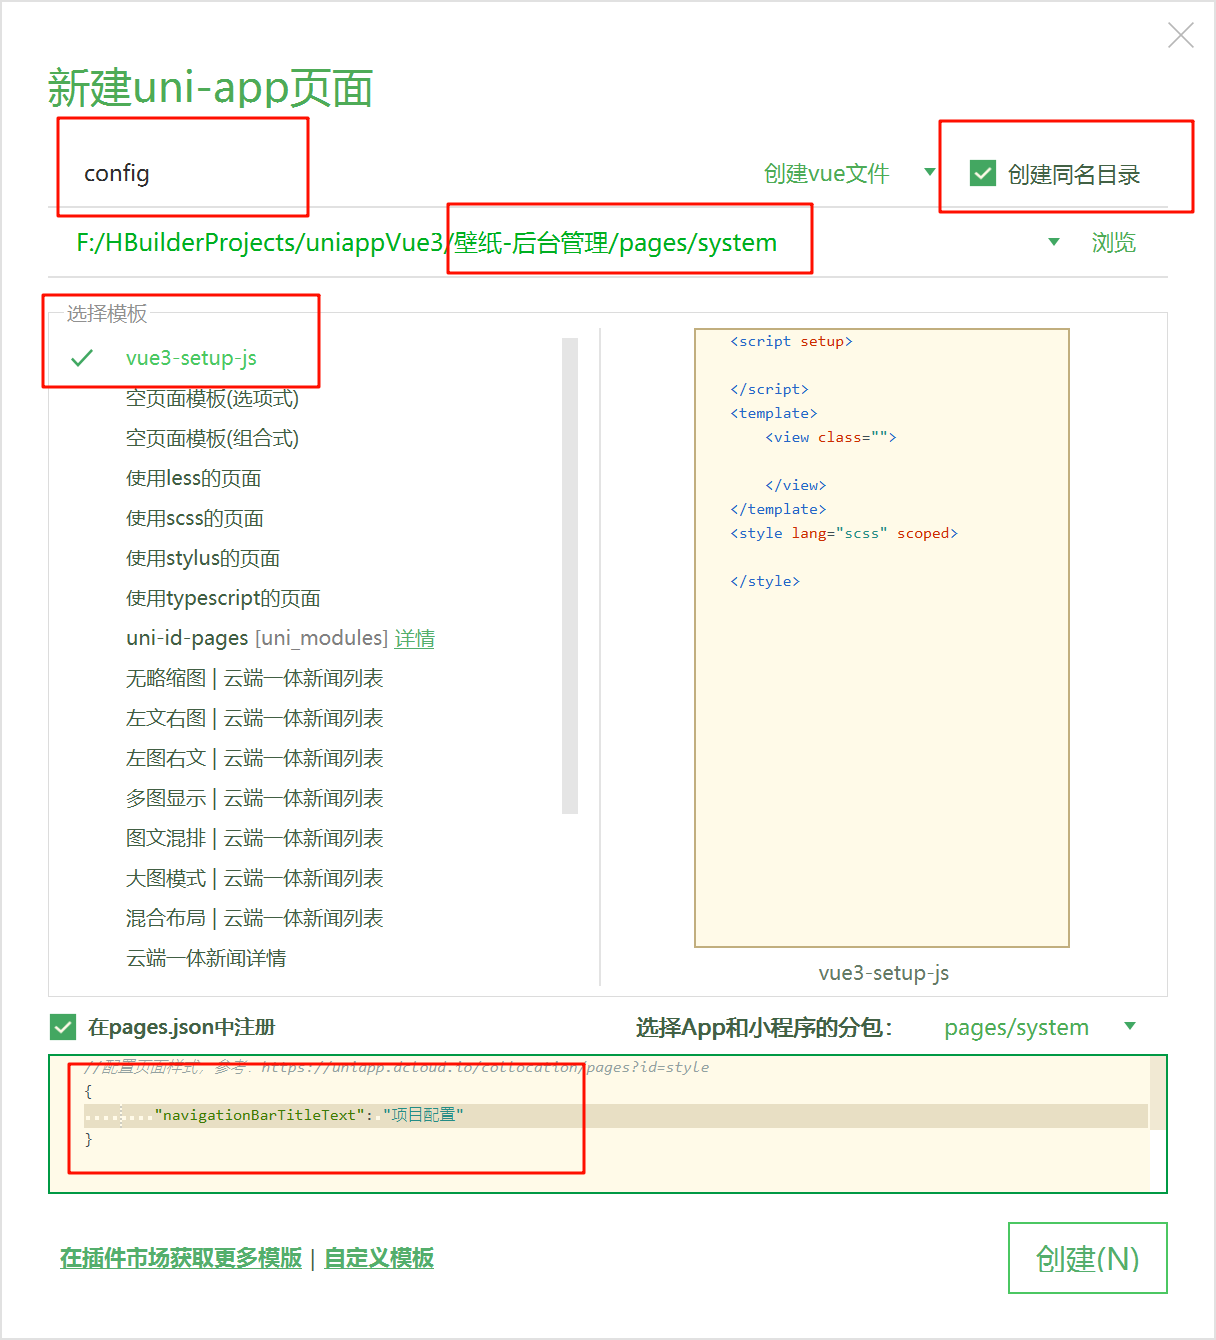Viewport: 1216px width, 1340px height.
Task: Open the 详情 link for uni-id-pages
Action: pyautogui.click(x=414, y=639)
